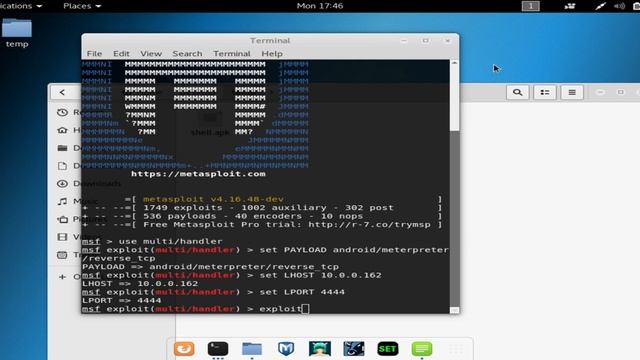The height and width of the screenshot is (360, 640).
Task: Launch the Armitage icon in dock
Action: 320,349
